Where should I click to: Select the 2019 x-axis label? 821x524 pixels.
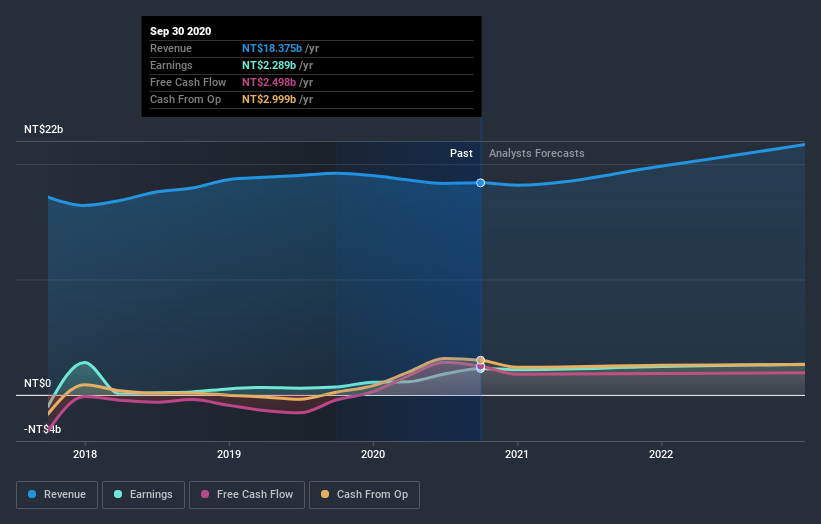point(229,454)
